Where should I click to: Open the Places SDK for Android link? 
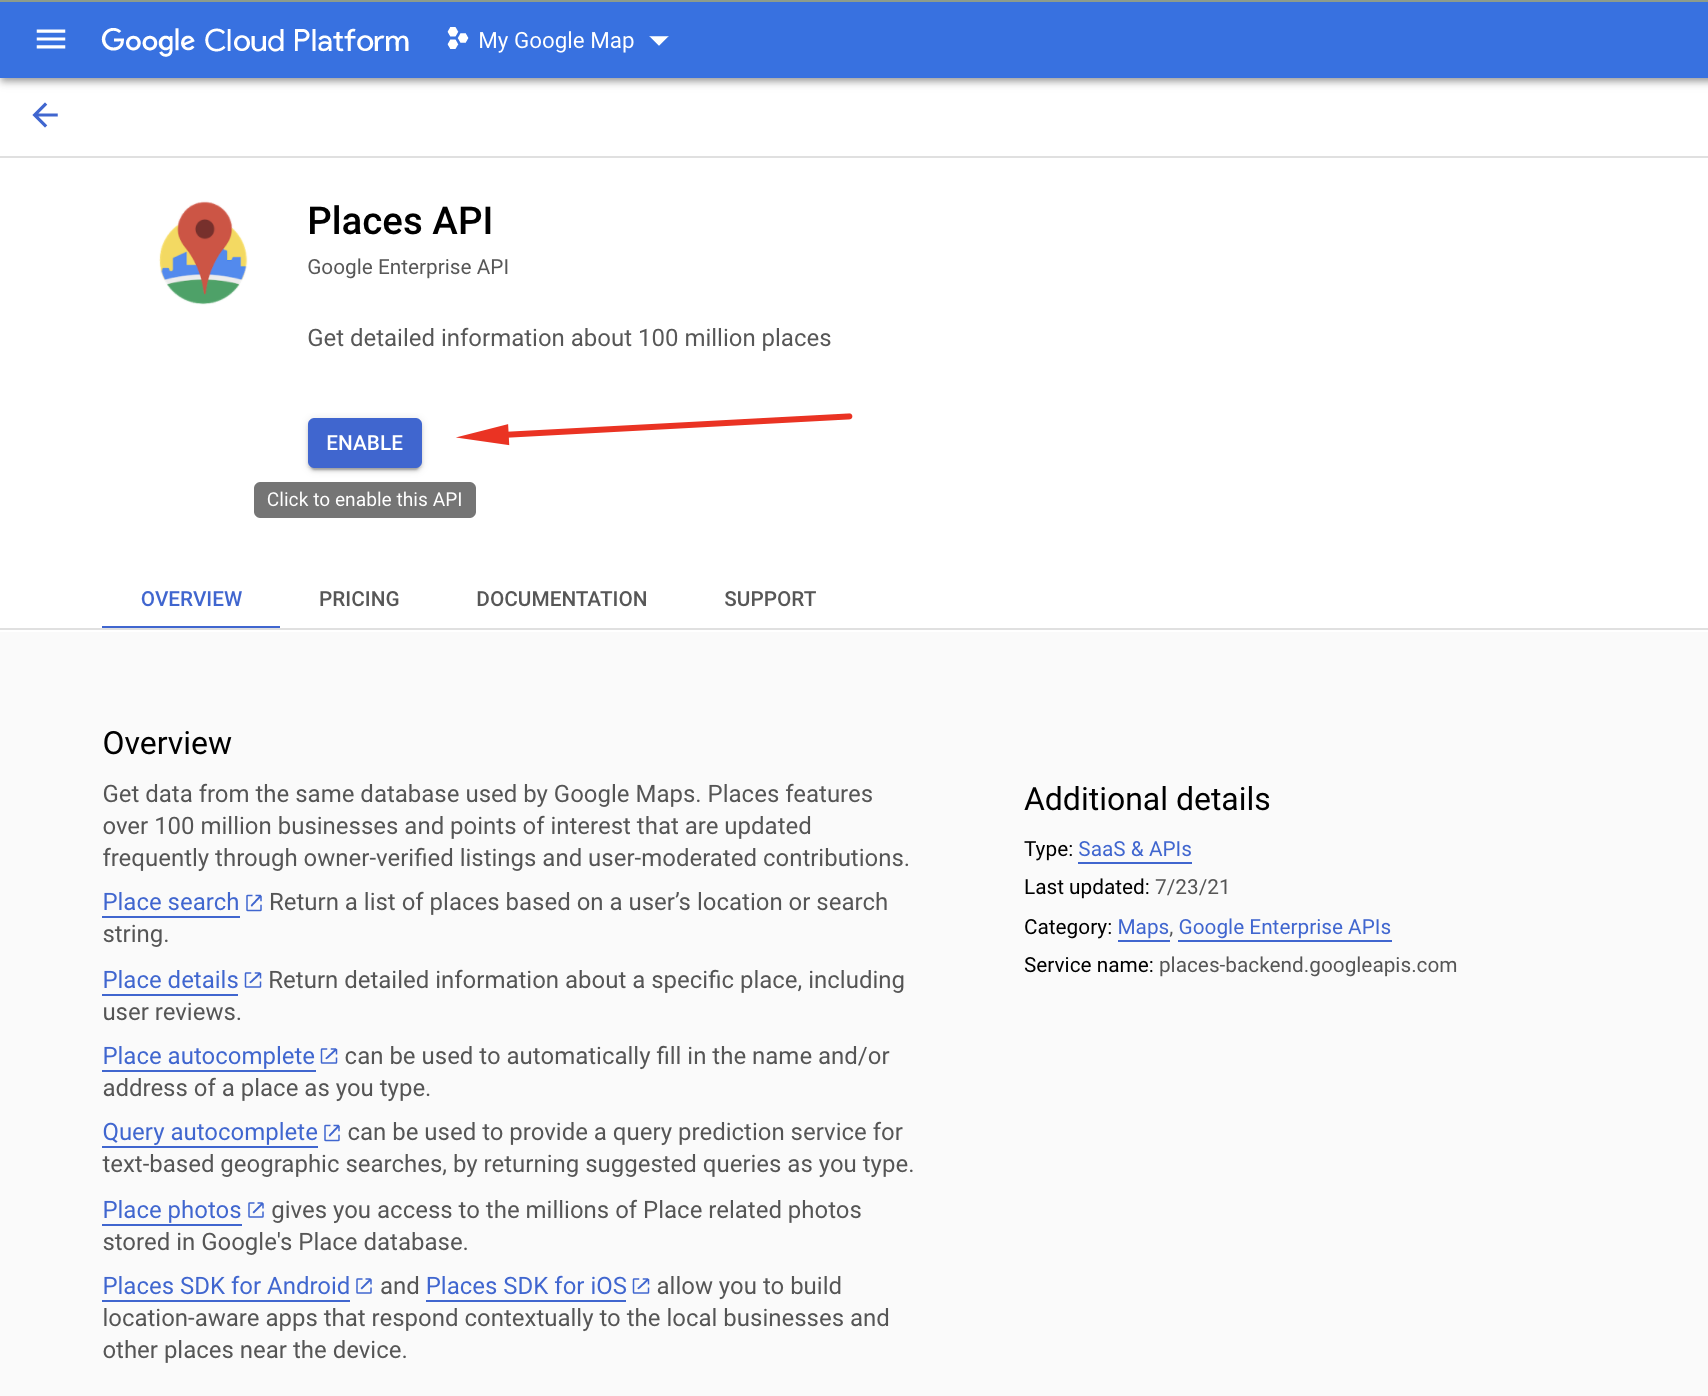click(x=226, y=1286)
